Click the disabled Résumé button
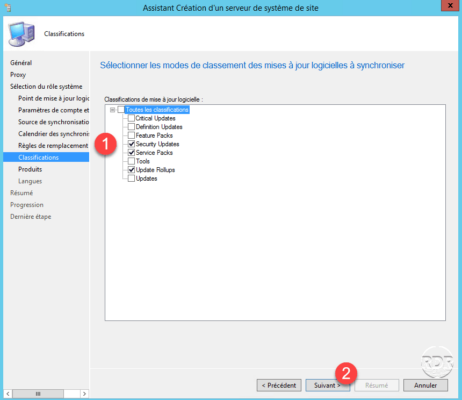The height and width of the screenshot is (400, 462). coord(377,385)
